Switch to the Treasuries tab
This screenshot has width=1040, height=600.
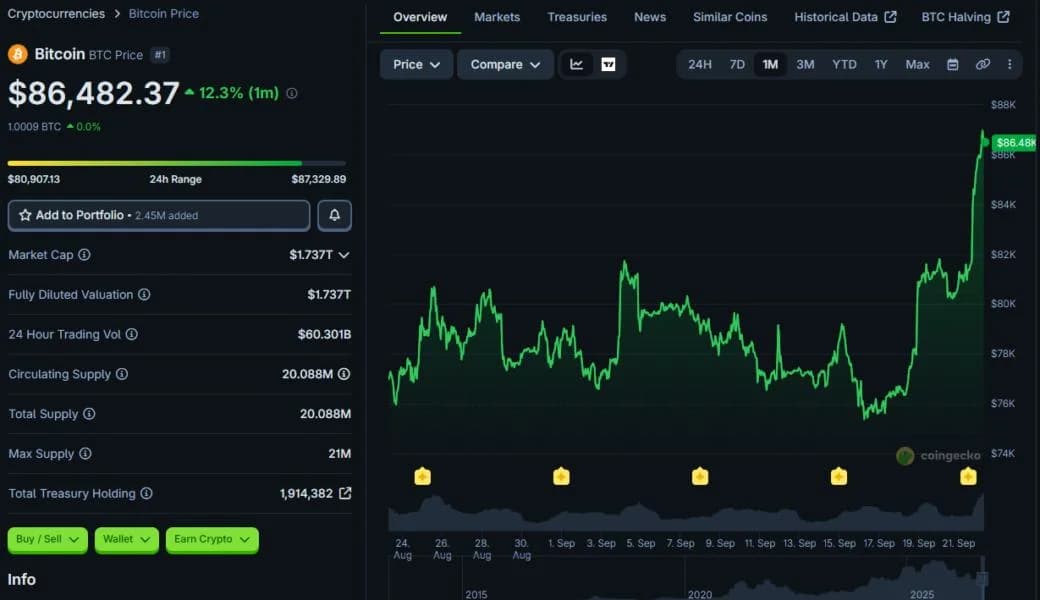click(x=577, y=17)
